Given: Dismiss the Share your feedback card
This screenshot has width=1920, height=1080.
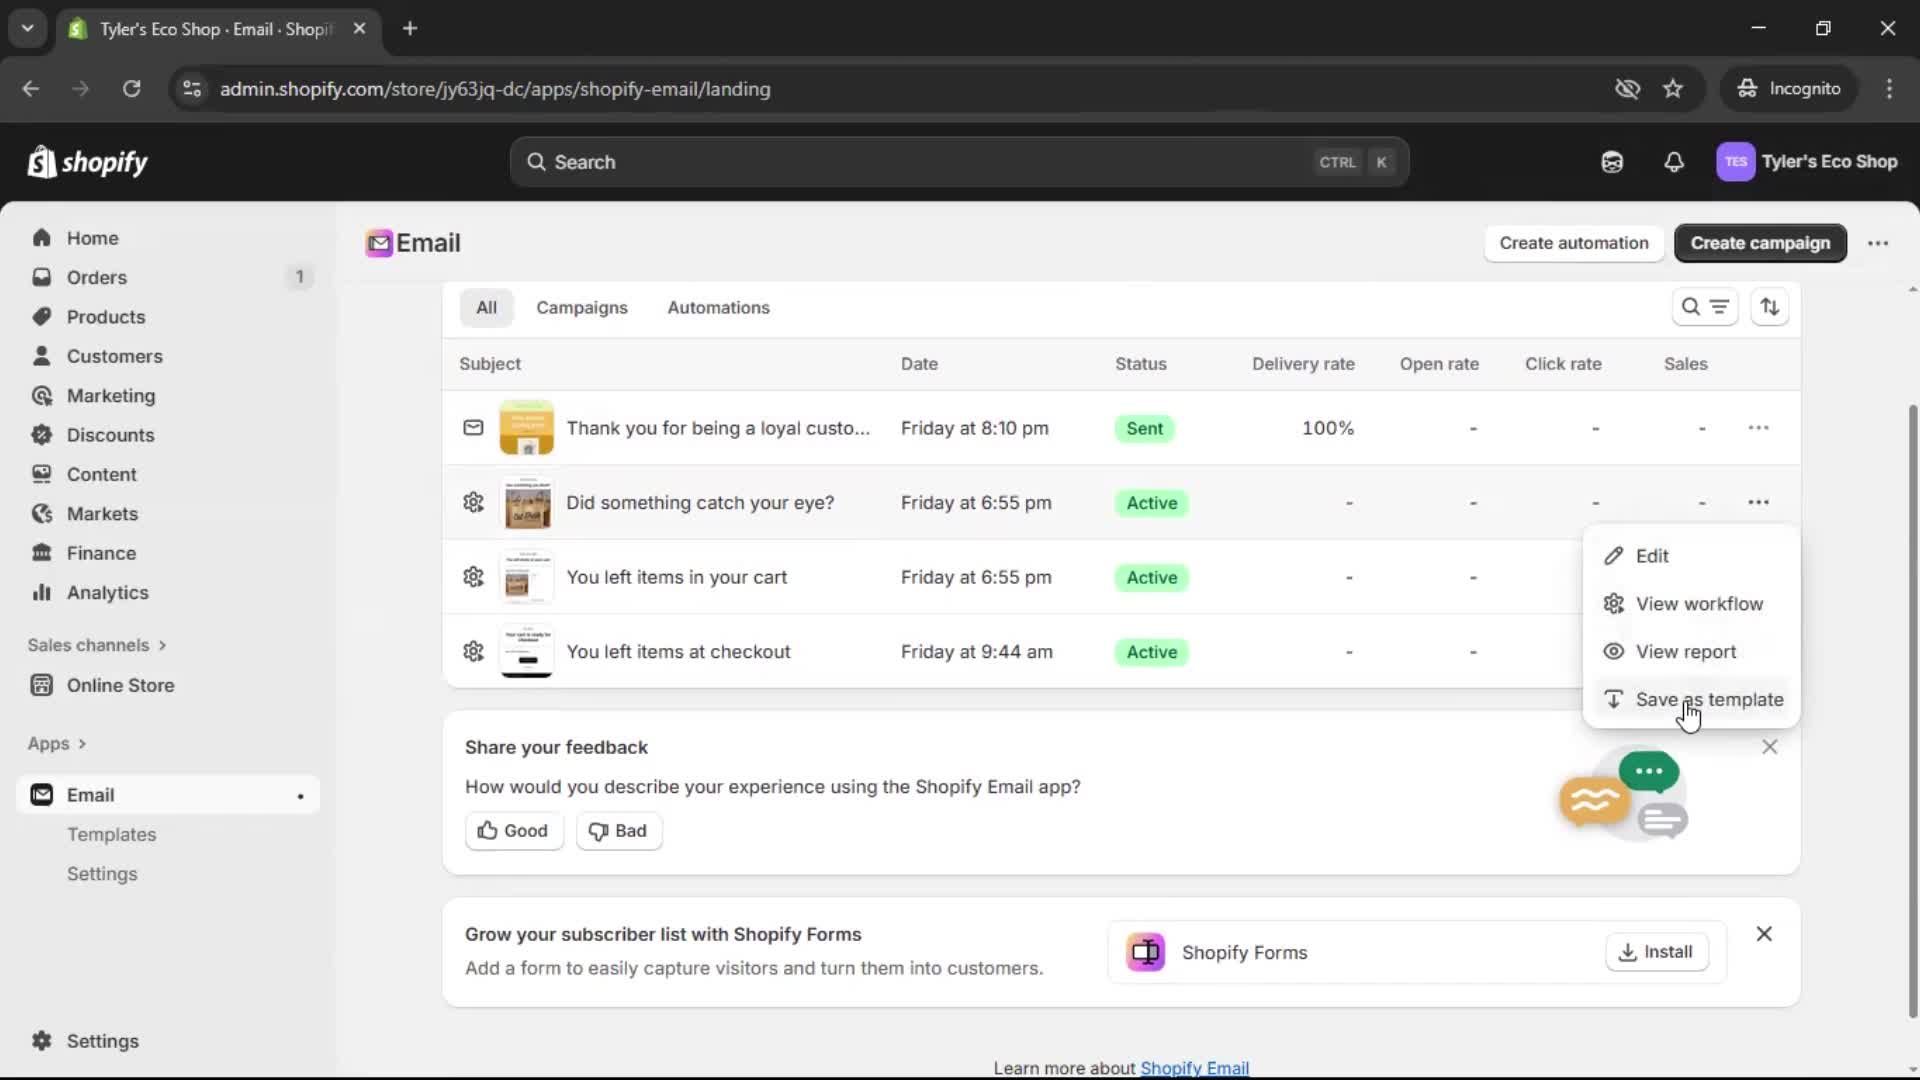Looking at the screenshot, I should pos(1769,747).
